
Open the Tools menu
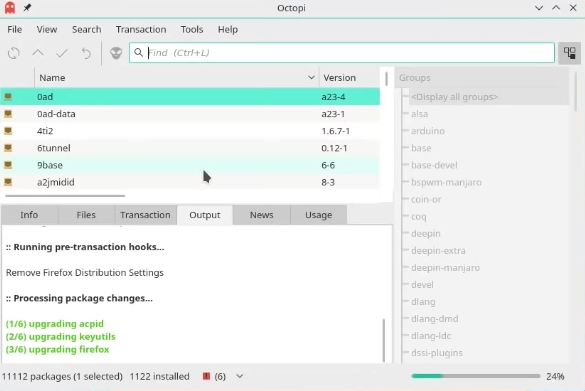(192, 29)
